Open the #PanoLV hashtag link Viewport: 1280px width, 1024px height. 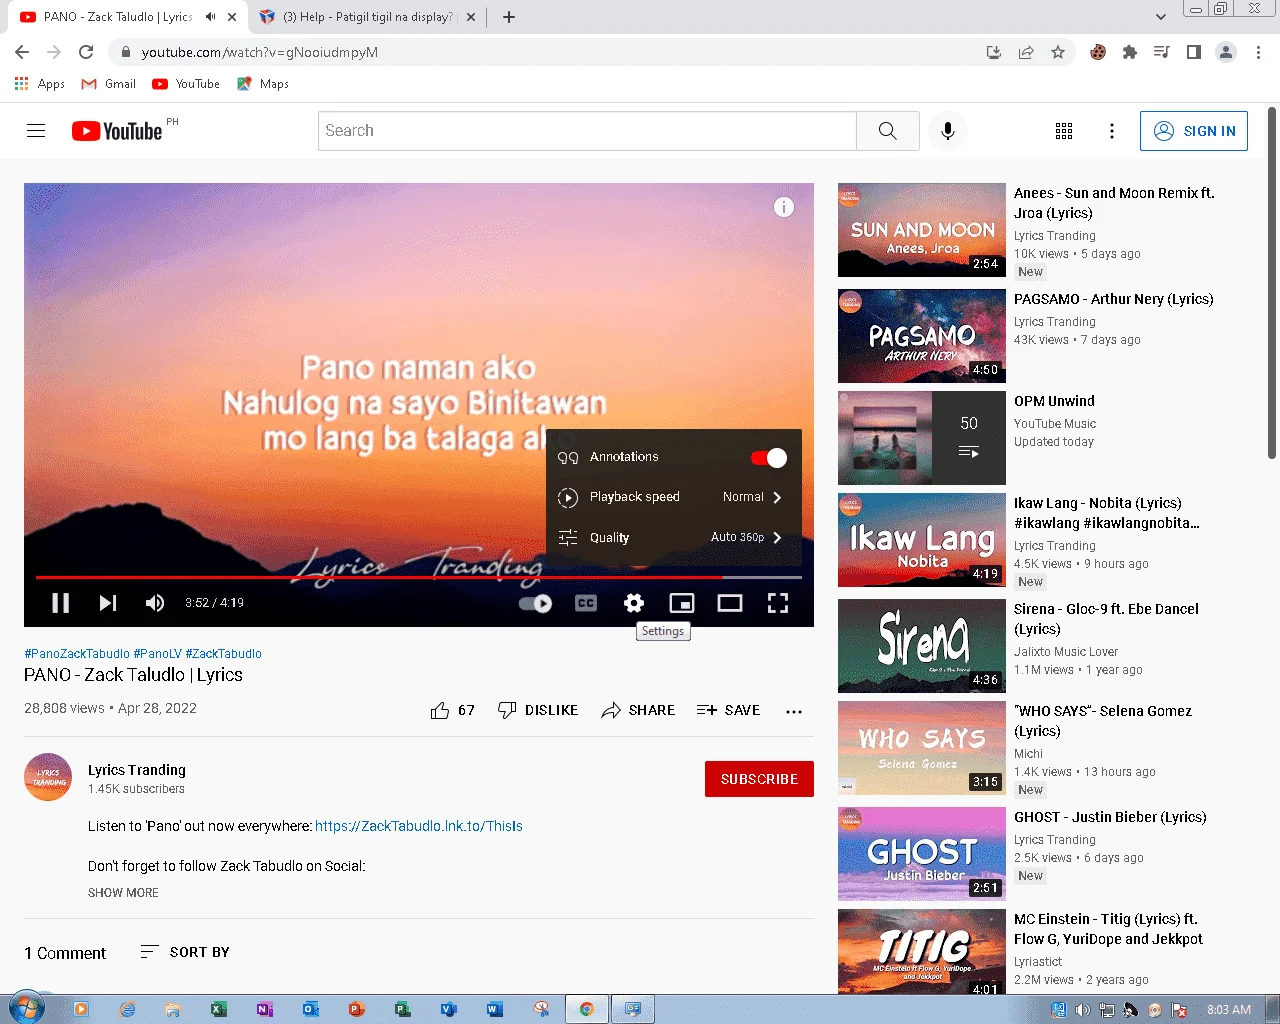pyautogui.click(x=158, y=654)
